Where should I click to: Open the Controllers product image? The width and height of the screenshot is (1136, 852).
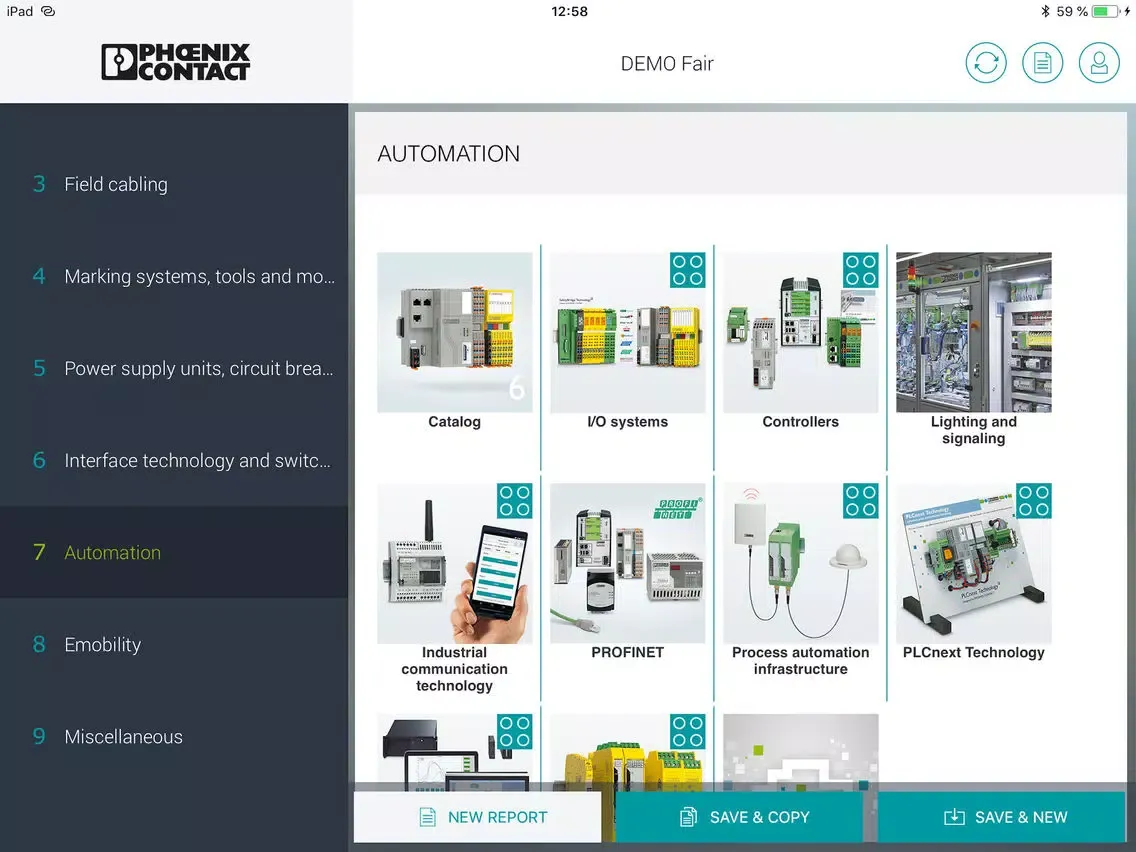click(x=801, y=333)
